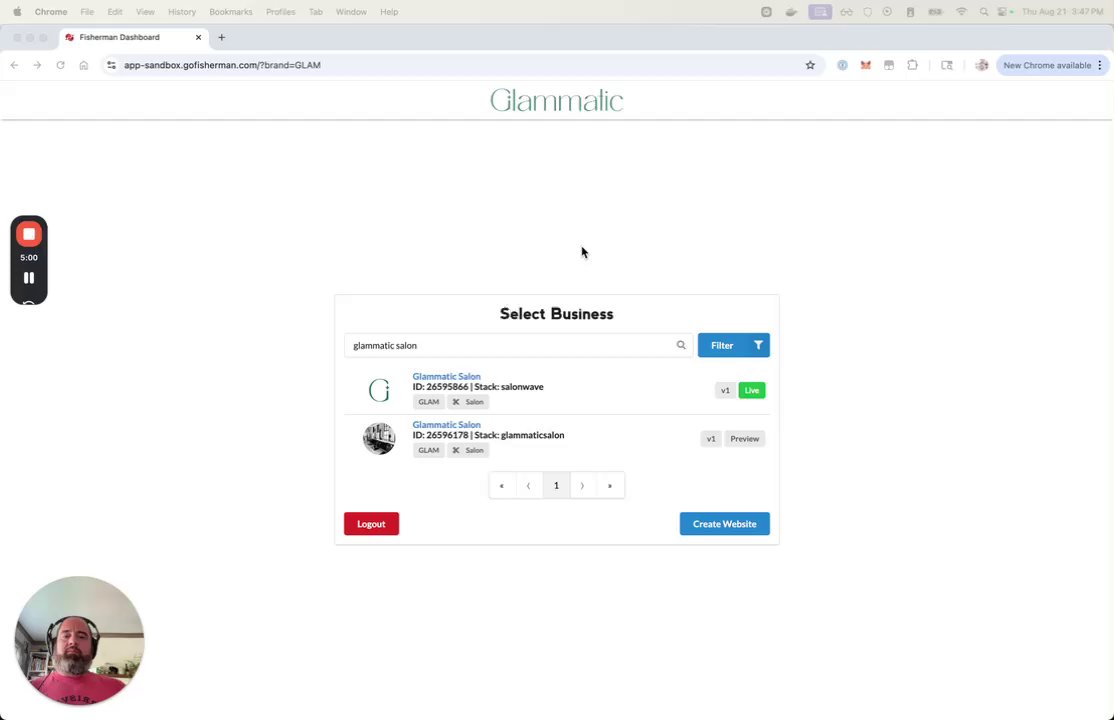Viewport: 1114px width, 720px height.
Task: Click the v1 badge next to Live
Action: point(725,390)
